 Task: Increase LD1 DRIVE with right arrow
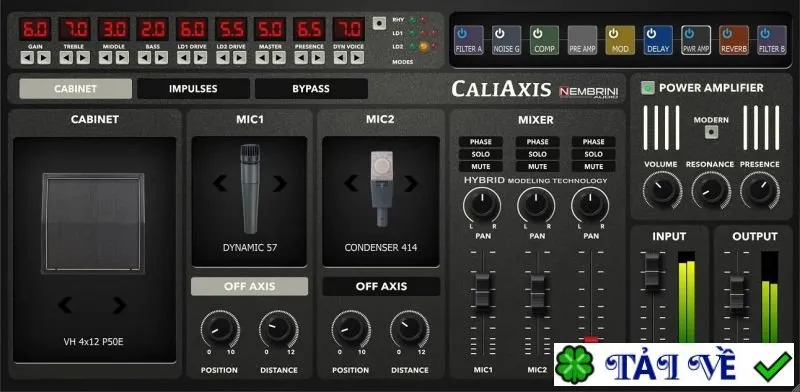[201, 58]
